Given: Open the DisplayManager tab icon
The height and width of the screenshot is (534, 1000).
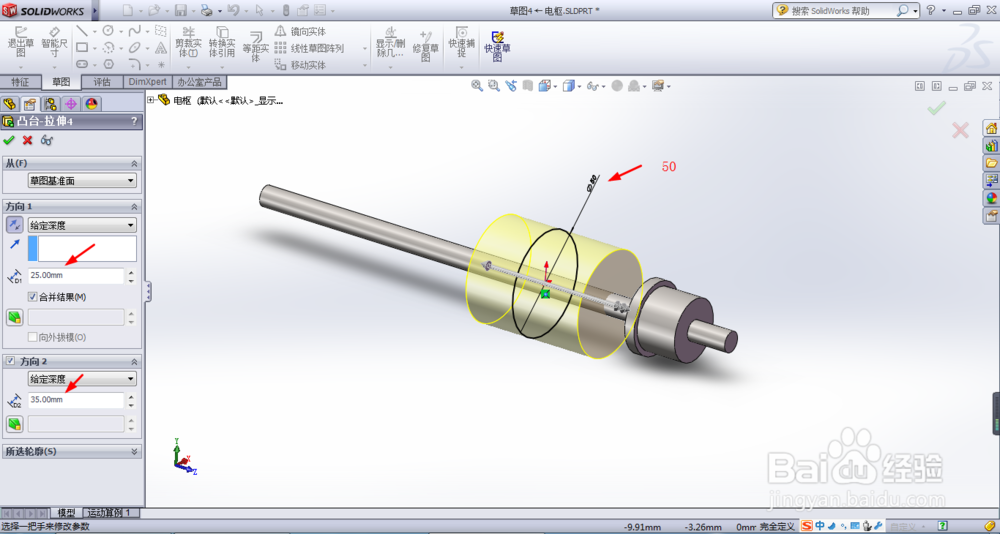Looking at the screenshot, I should (91, 104).
